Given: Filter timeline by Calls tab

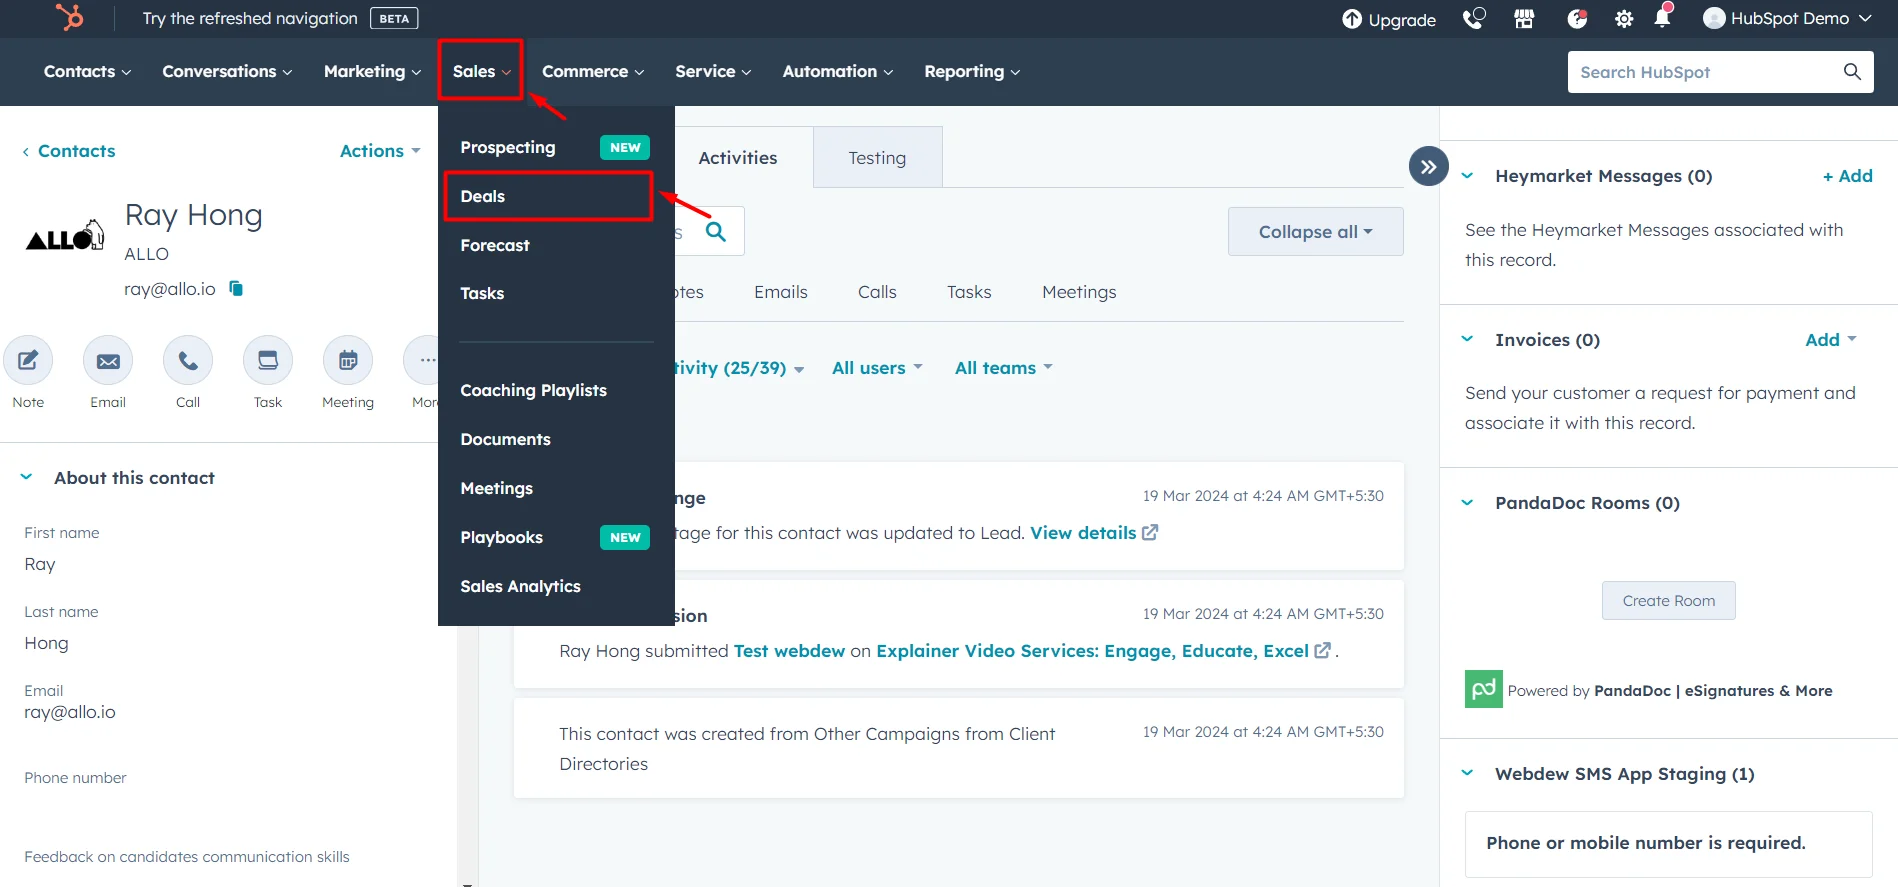Looking at the screenshot, I should click(877, 292).
